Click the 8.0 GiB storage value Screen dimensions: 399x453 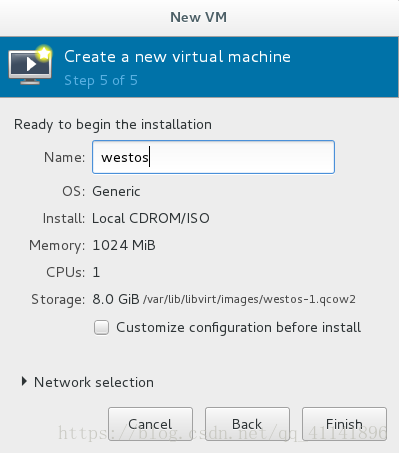tap(116, 299)
